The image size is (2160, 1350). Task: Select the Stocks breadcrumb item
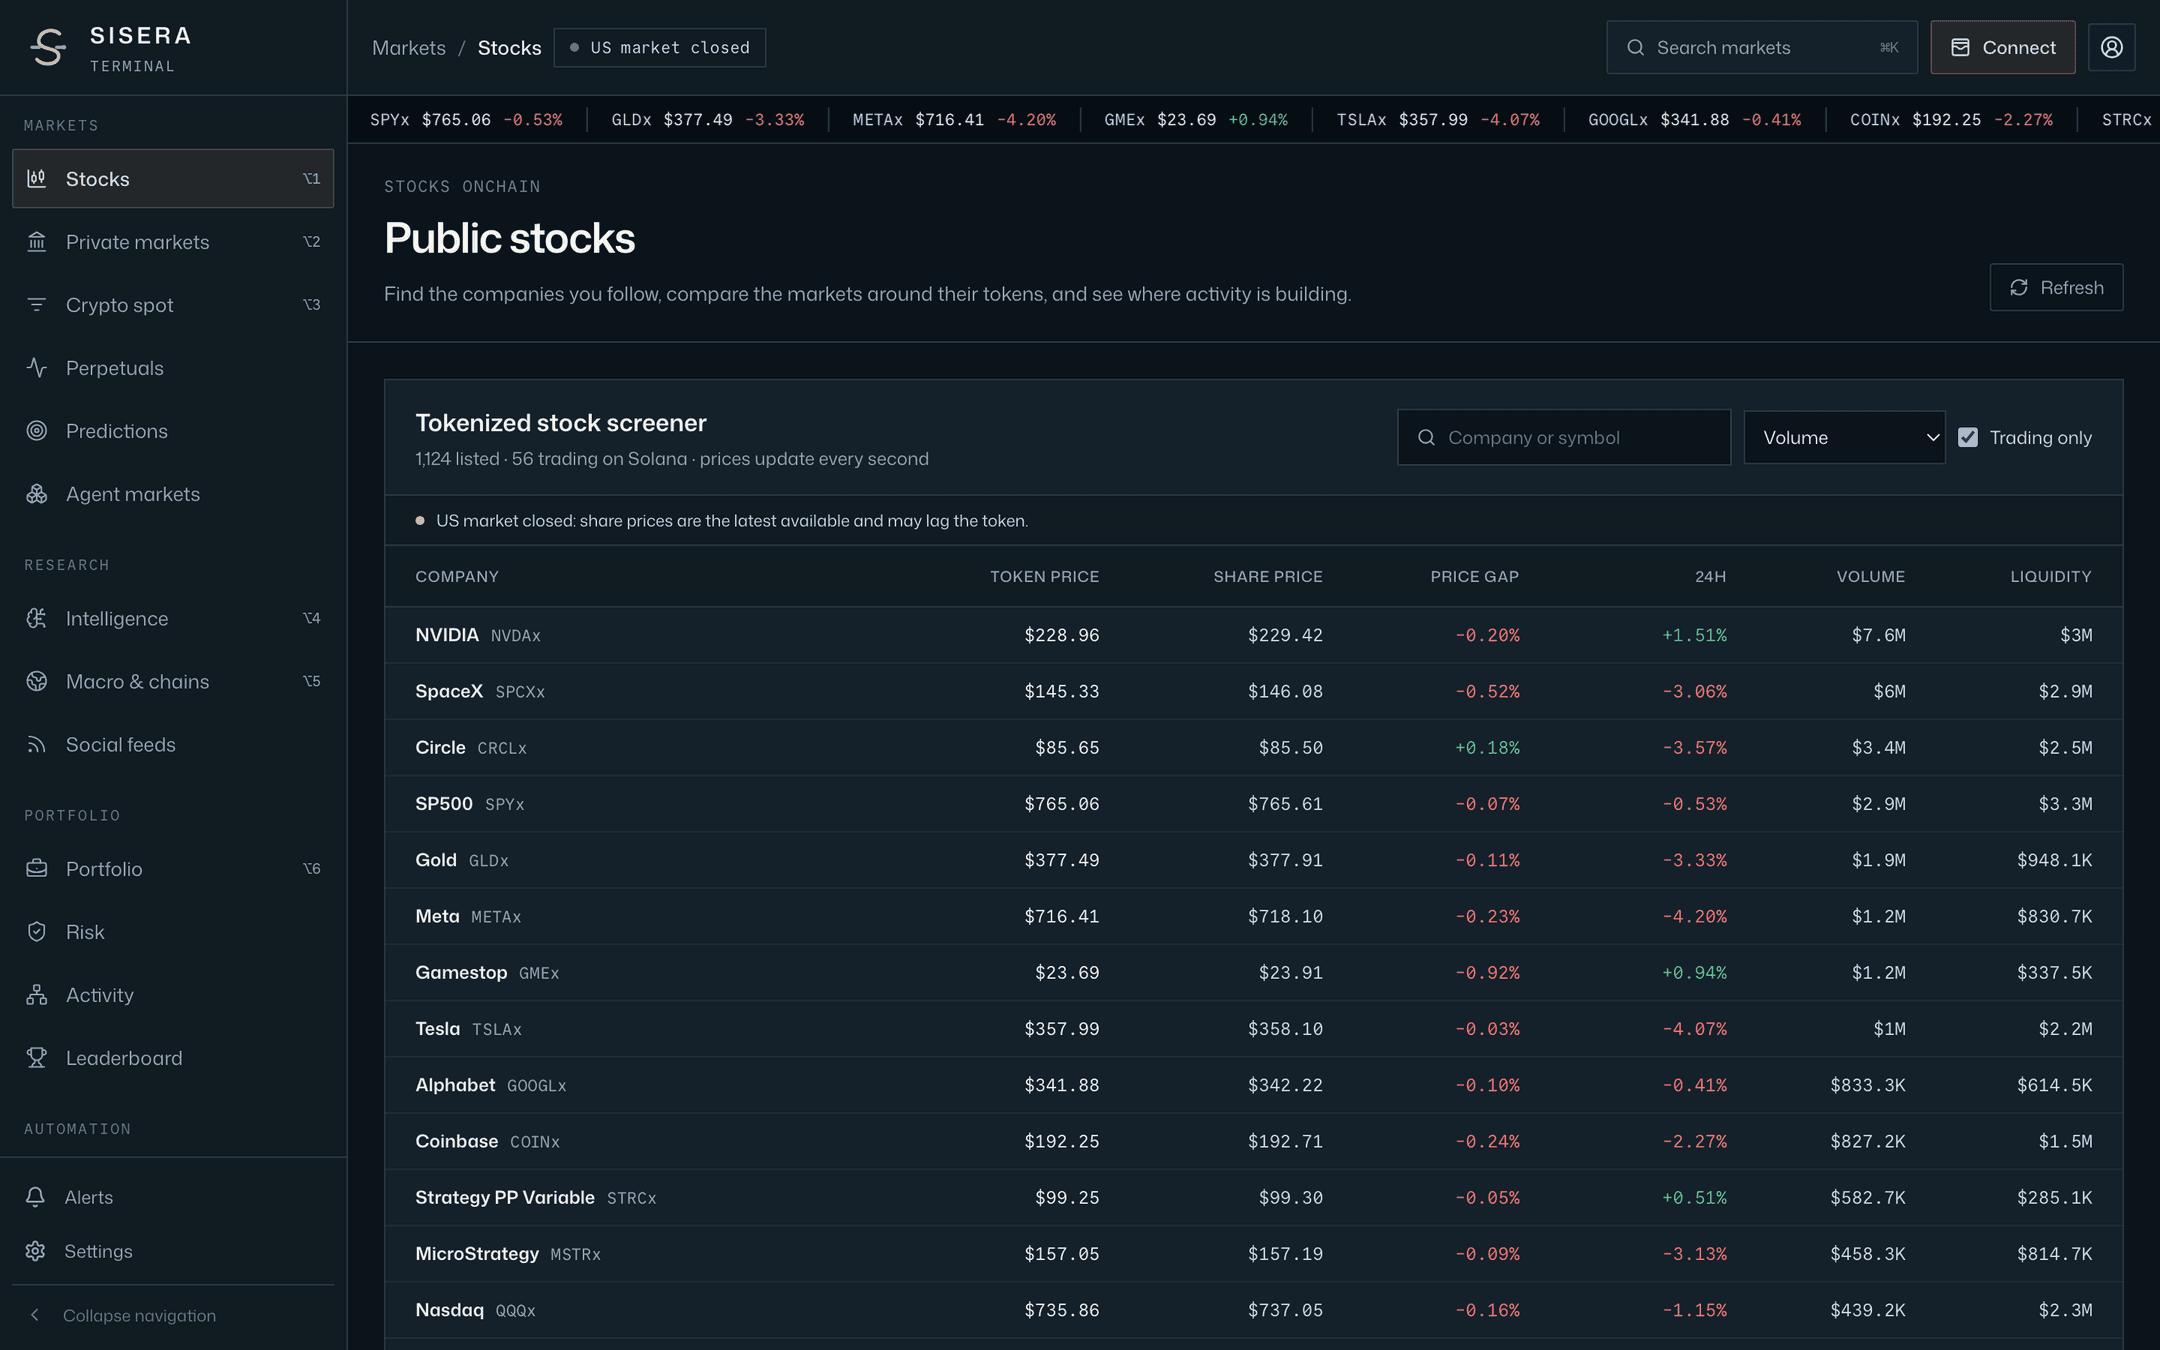(509, 47)
